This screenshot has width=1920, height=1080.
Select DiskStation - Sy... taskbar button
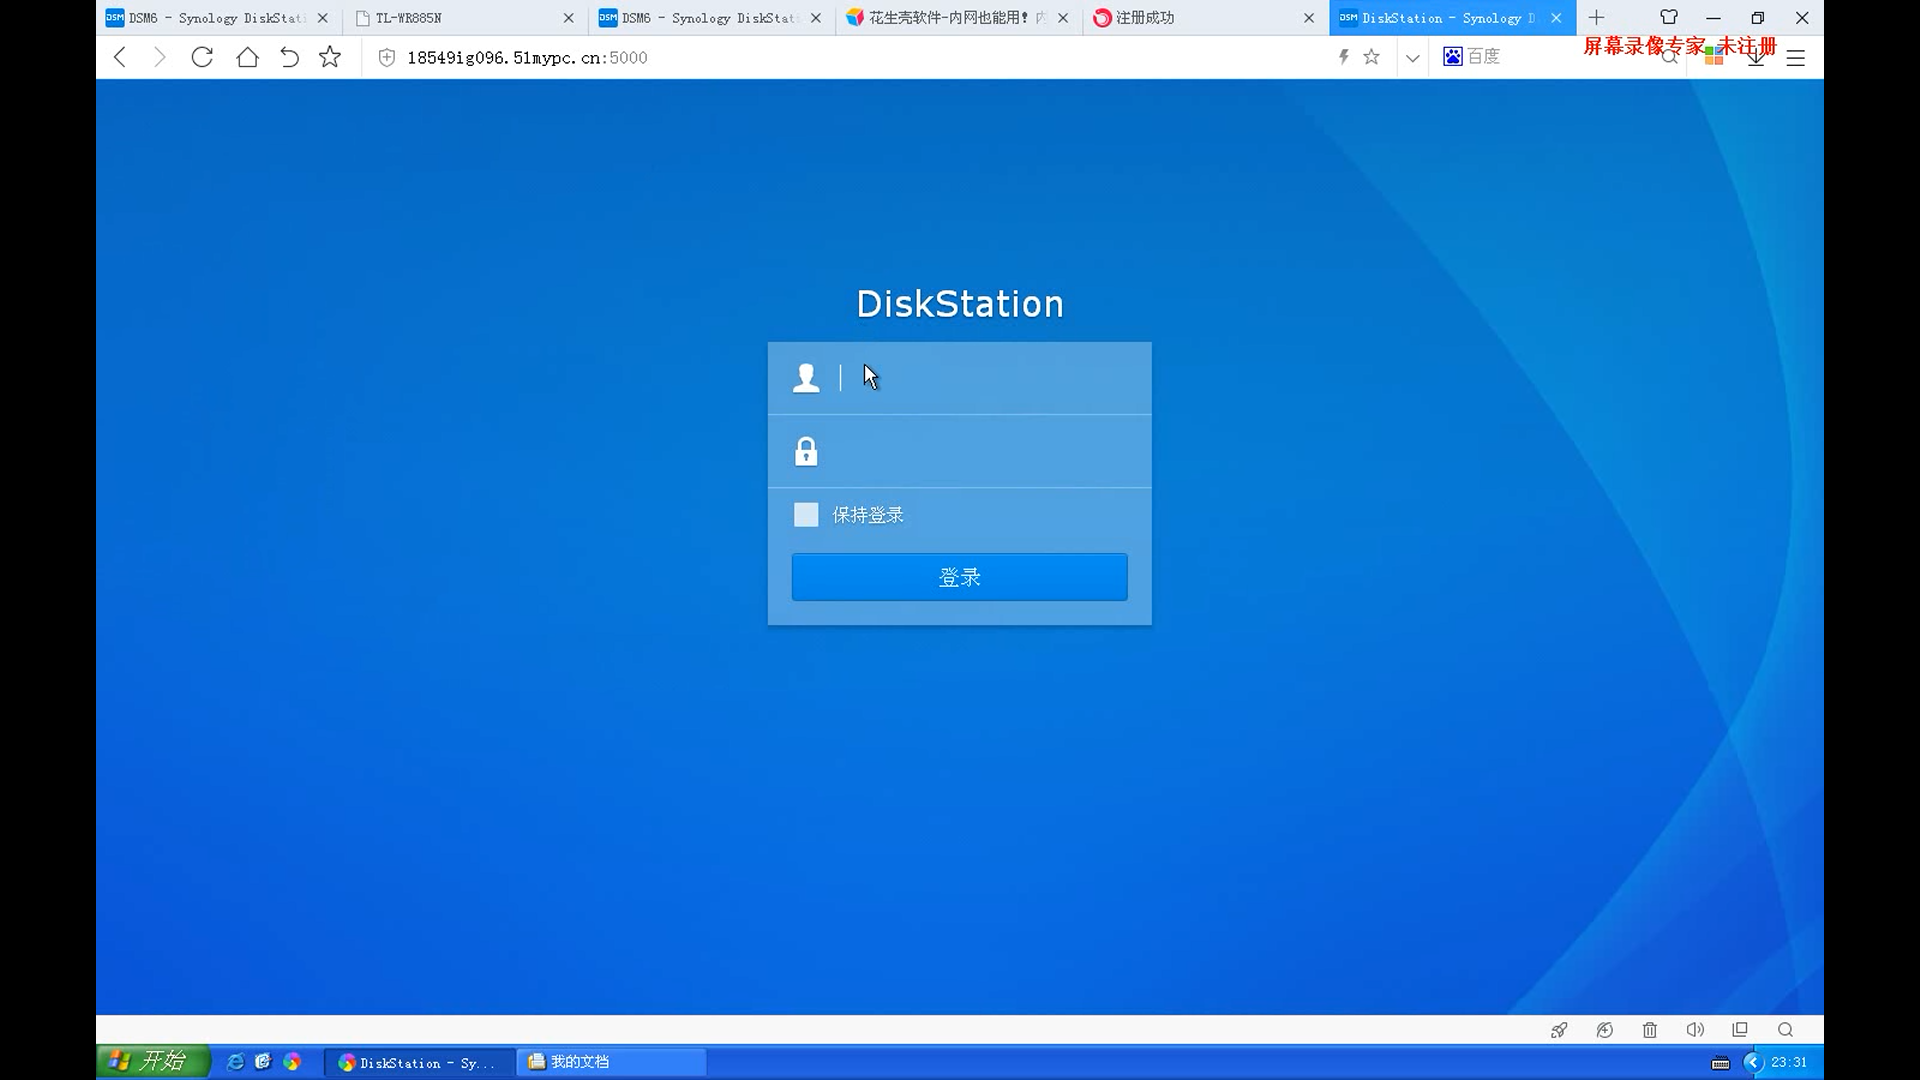[420, 1062]
